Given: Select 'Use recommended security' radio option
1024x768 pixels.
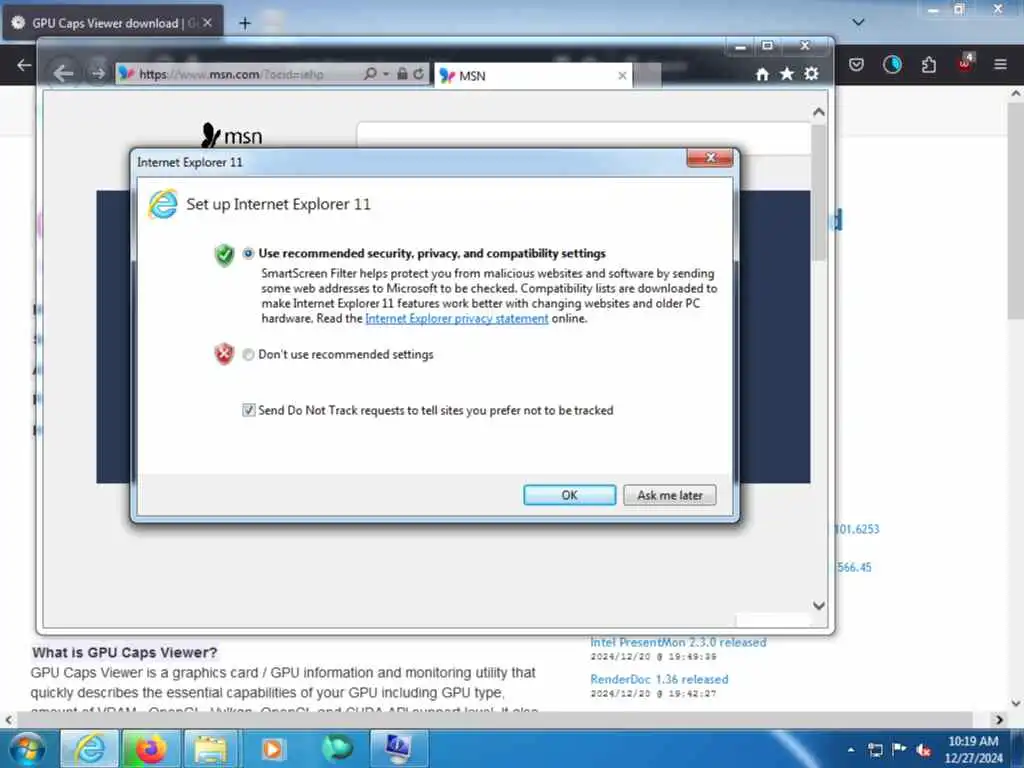Looking at the screenshot, I should [248, 253].
